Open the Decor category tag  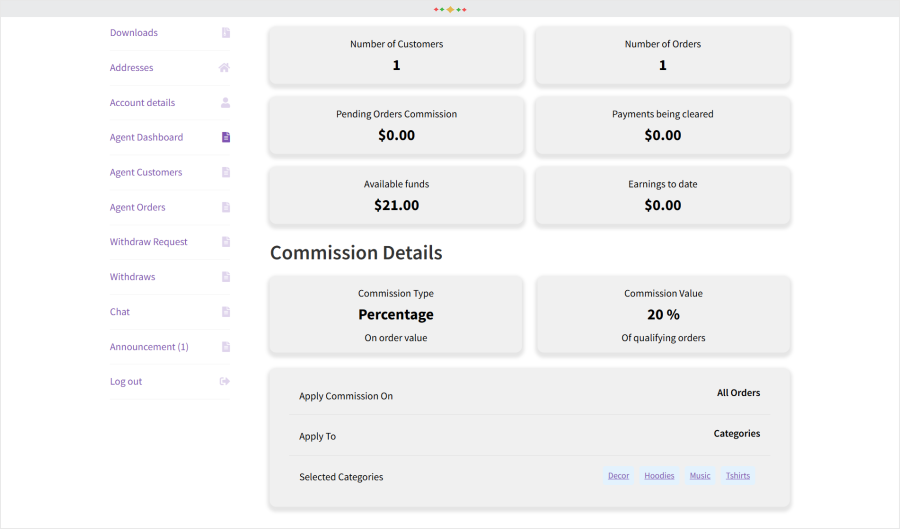tap(618, 476)
